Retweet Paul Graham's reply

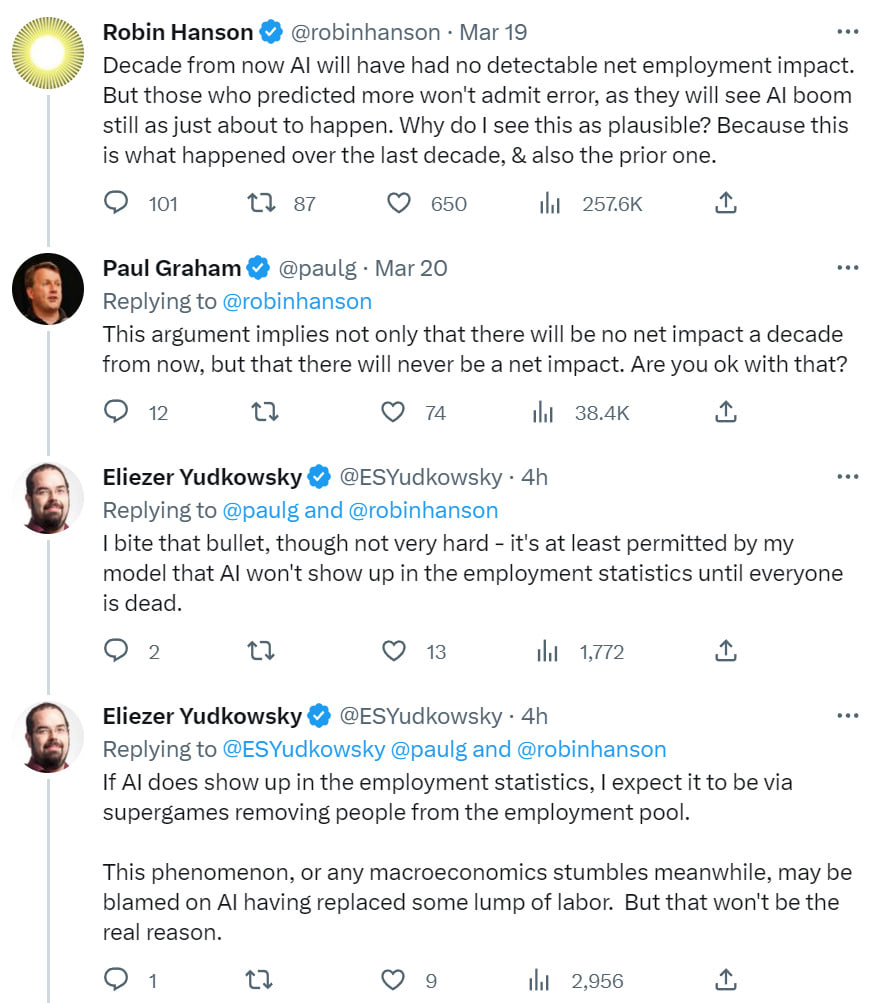click(264, 412)
